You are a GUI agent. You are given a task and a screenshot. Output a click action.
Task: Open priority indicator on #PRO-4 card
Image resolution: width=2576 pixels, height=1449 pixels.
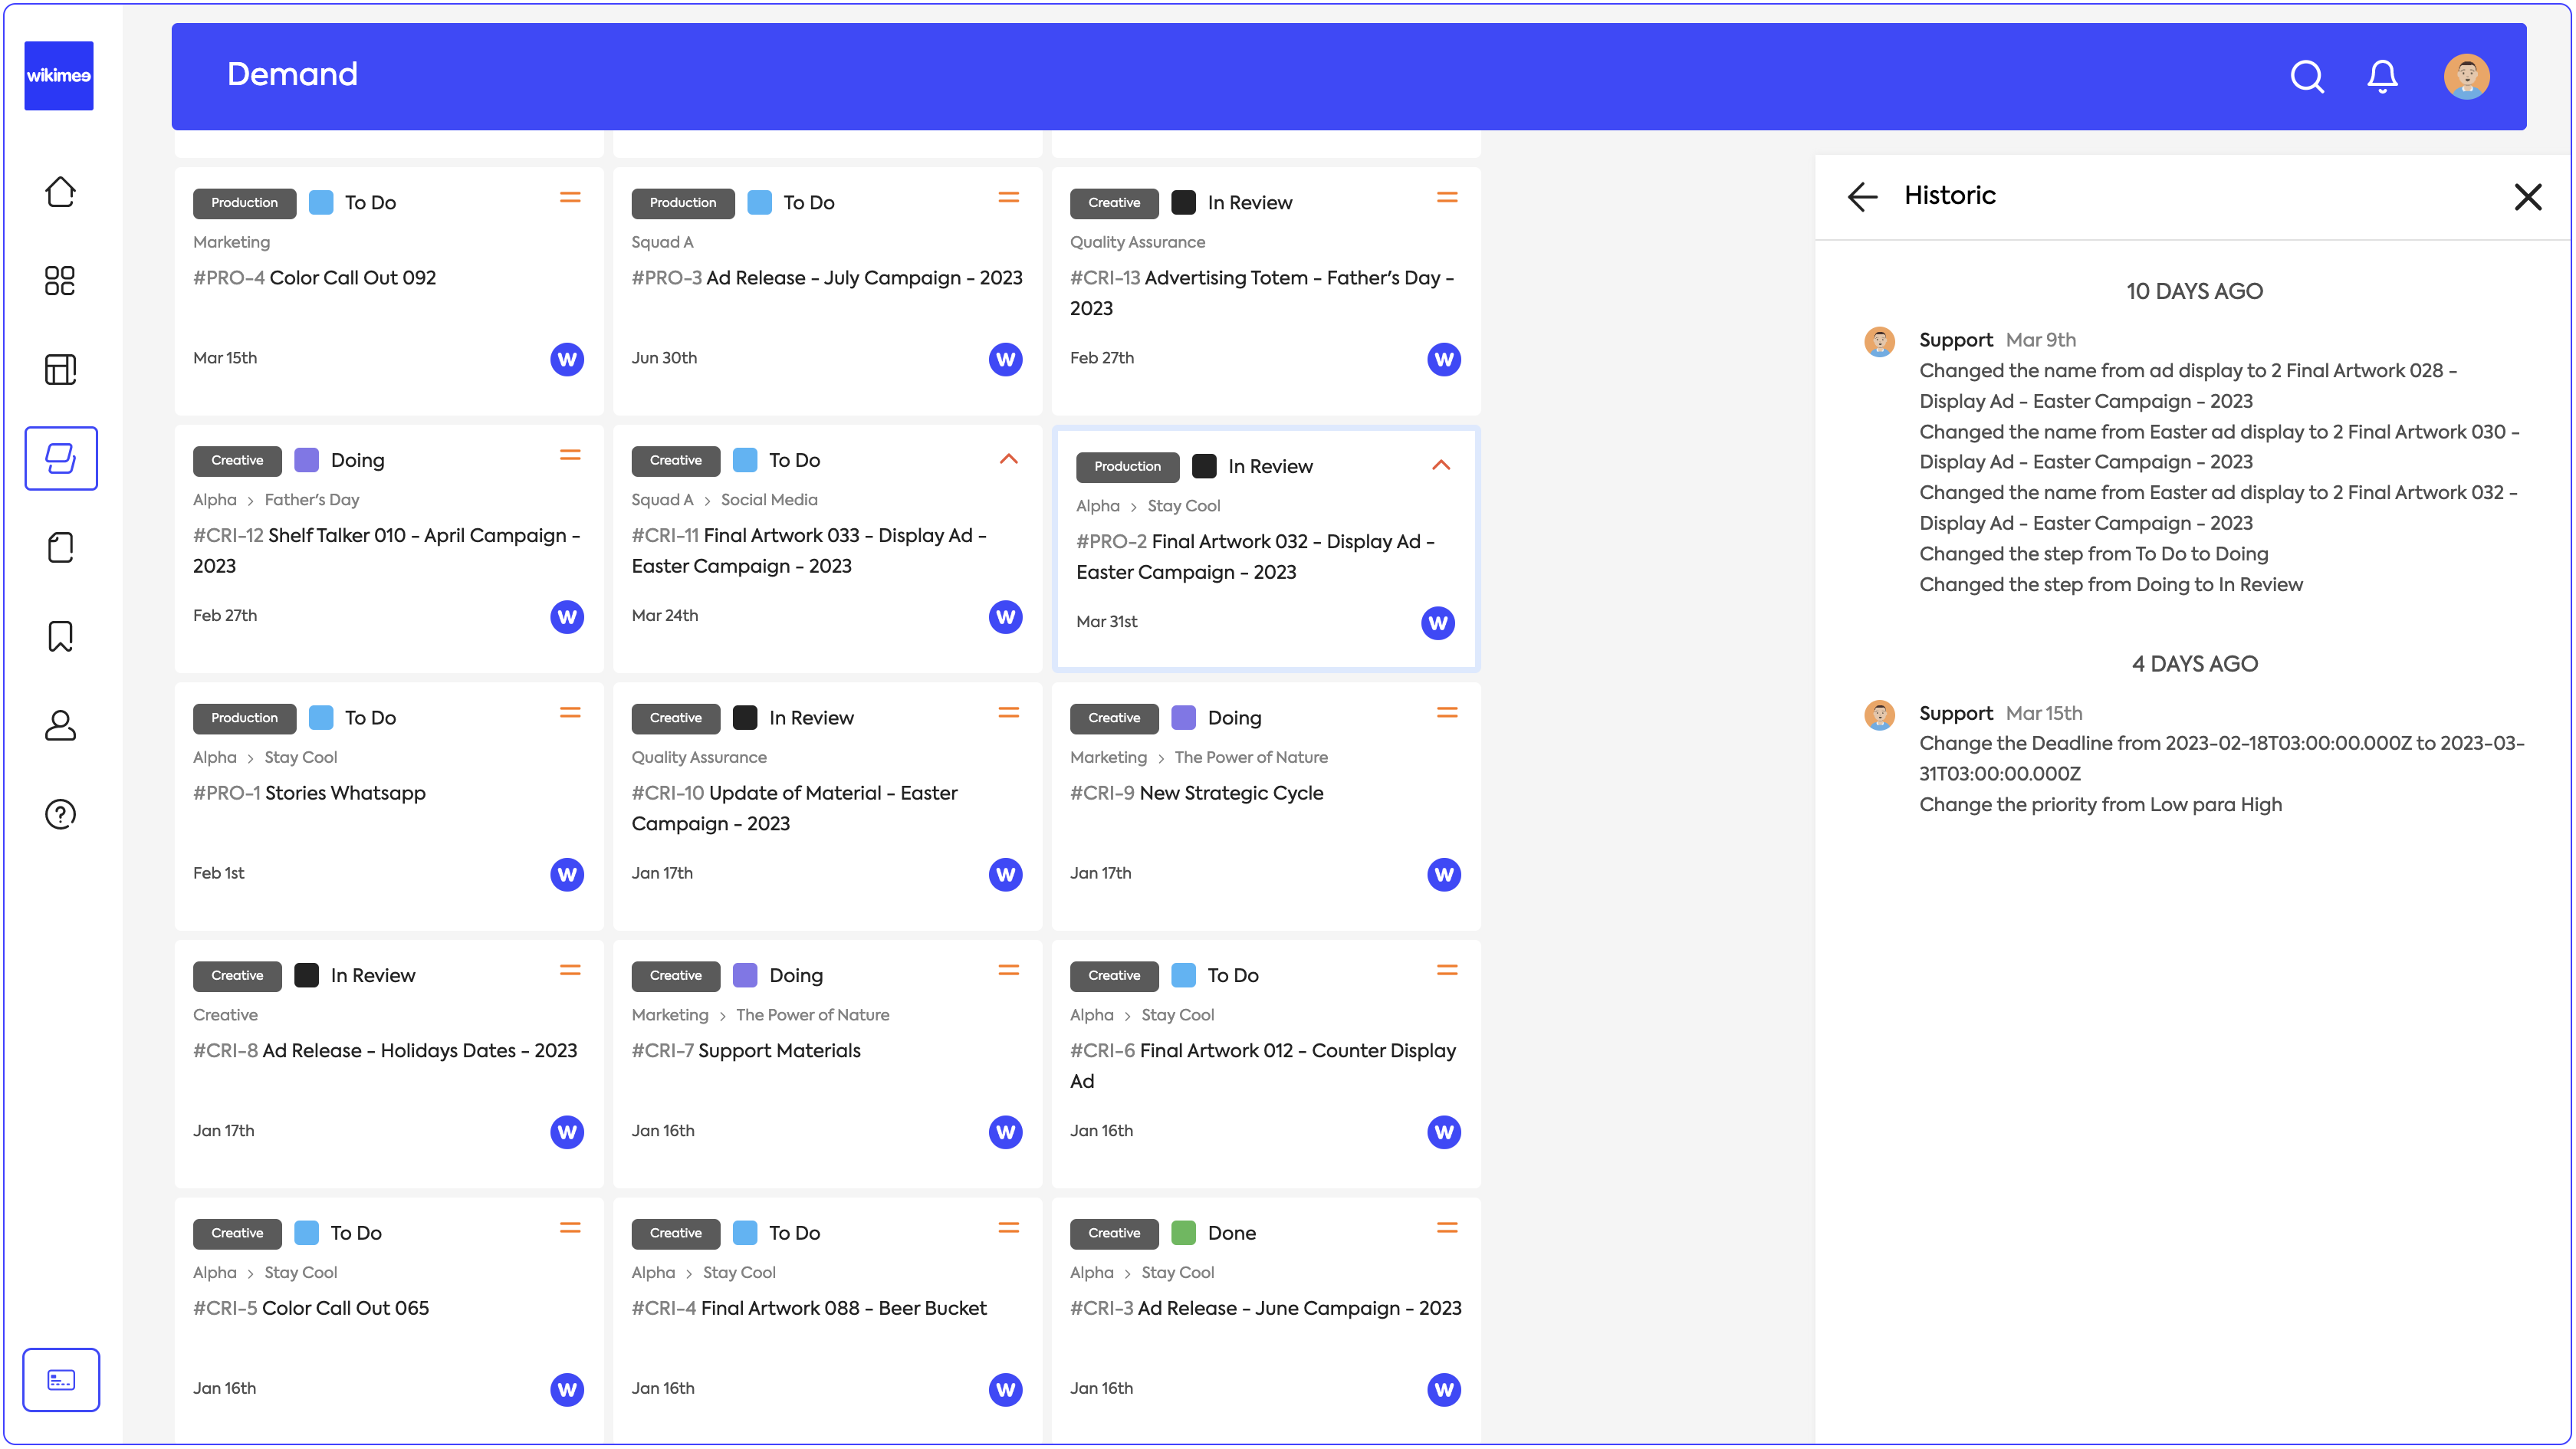570,198
